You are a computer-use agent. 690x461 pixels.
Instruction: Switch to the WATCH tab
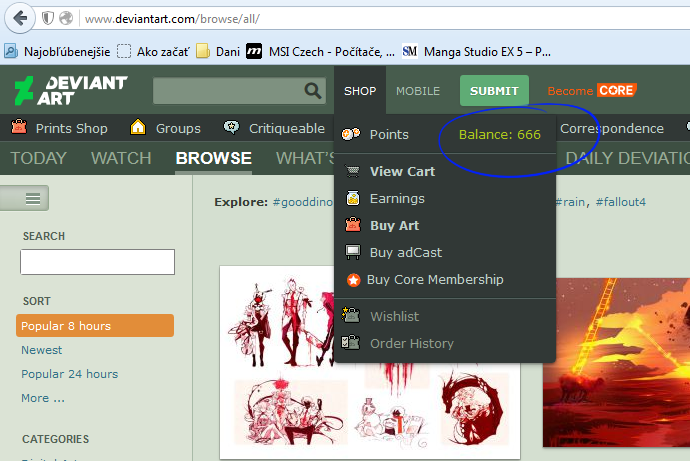pyautogui.click(x=121, y=158)
